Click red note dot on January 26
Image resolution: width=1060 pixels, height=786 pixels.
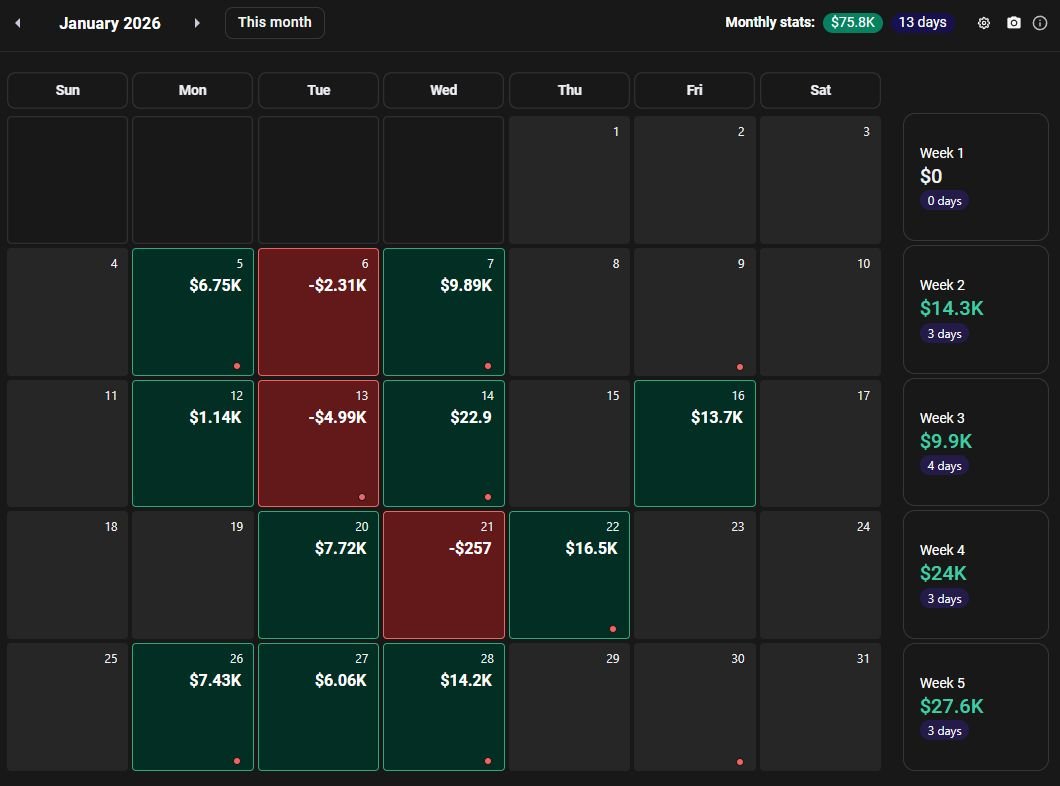pyautogui.click(x=237, y=760)
